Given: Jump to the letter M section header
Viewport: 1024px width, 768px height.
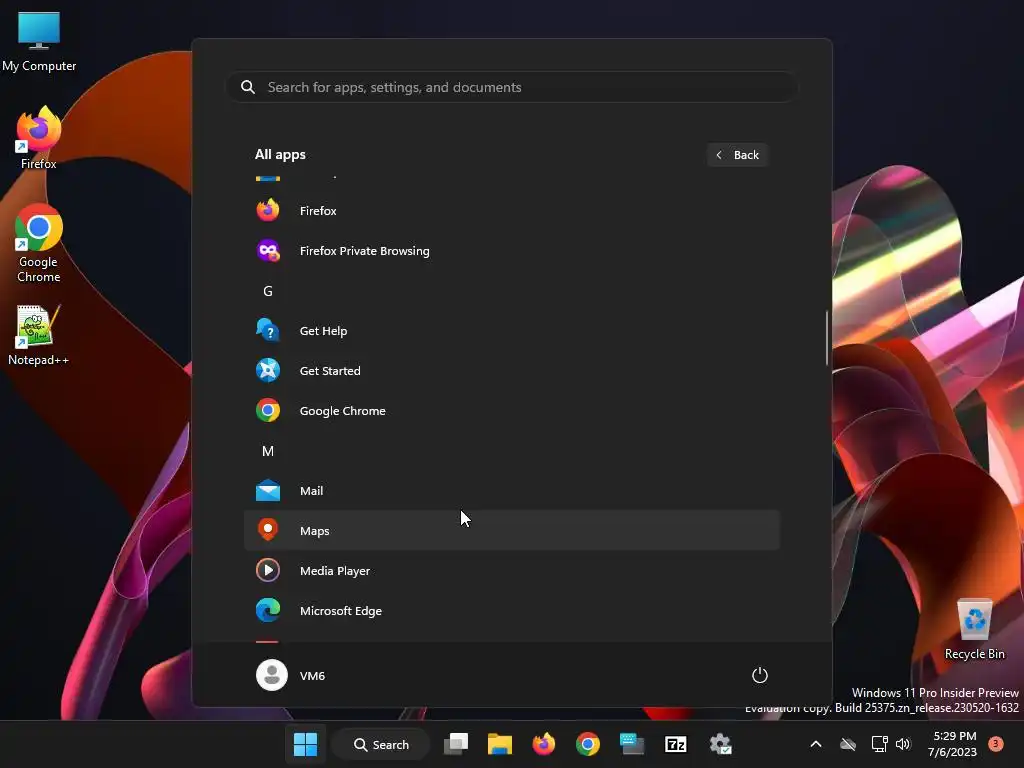Looking at the screenshot, I should (x=268, y=451).
